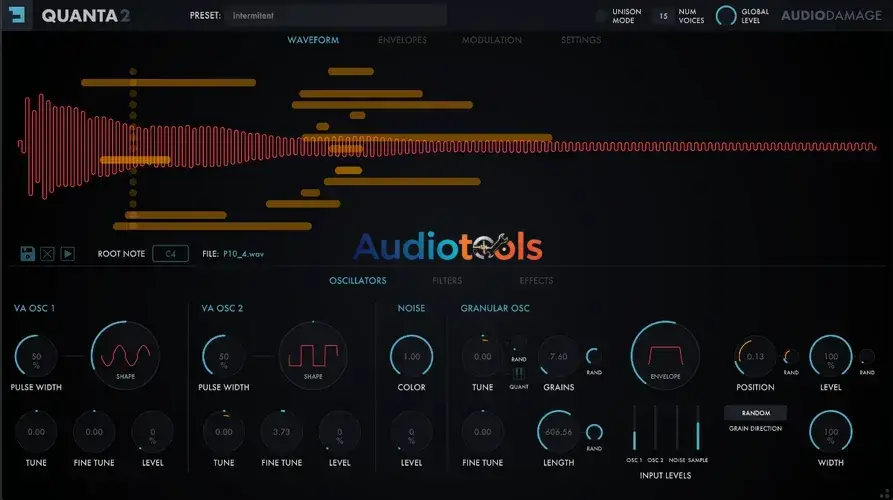
Task: Switch to the Envelopes tab
Action: (402, 40)
